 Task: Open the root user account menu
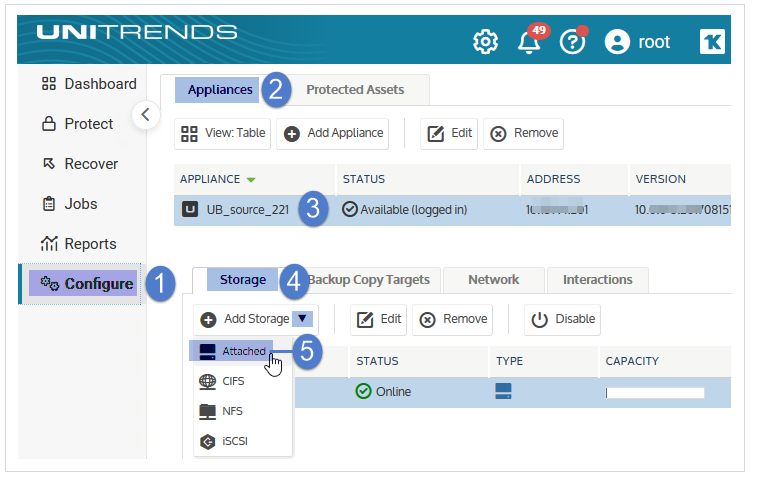[x=637, y=42]
